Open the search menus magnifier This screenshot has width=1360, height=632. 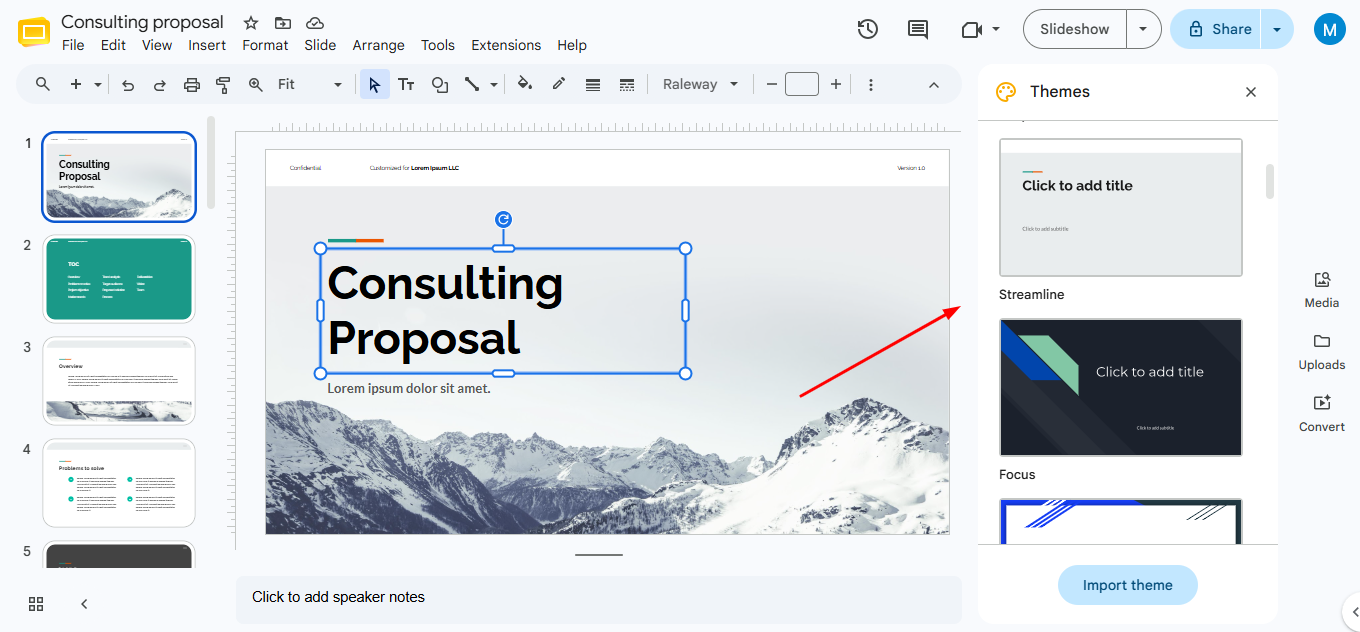43,84
